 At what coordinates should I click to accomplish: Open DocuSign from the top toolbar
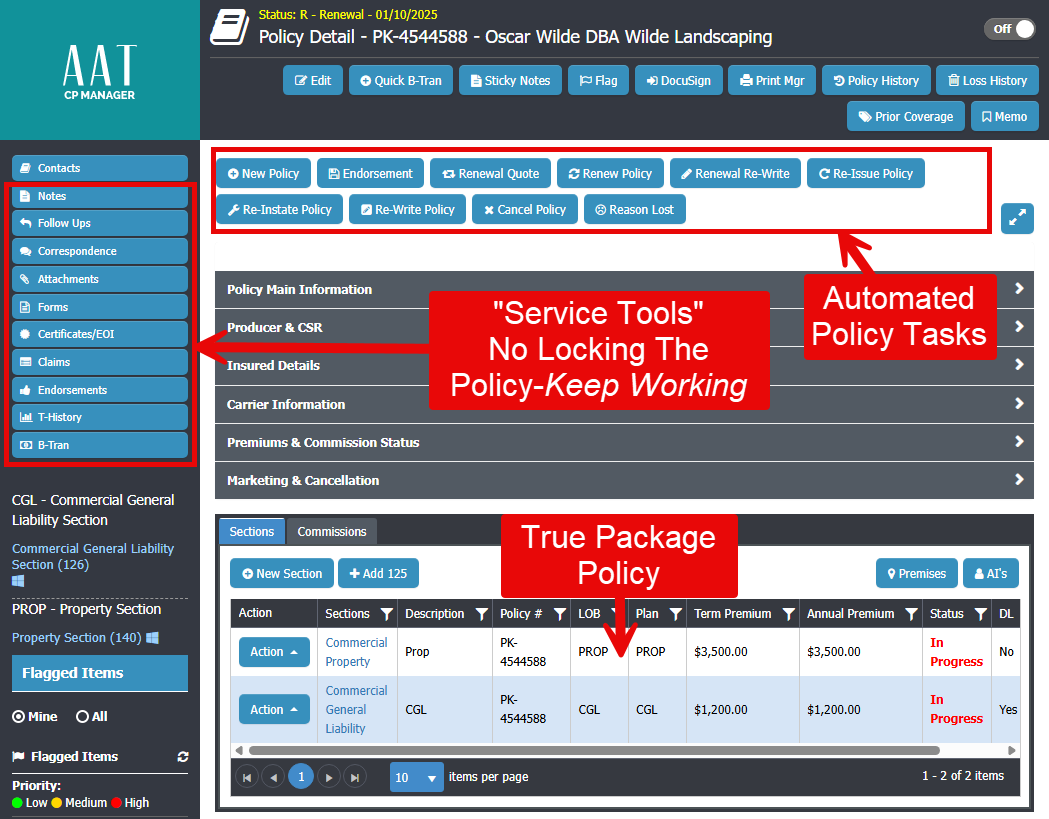(x=674, y=81)
